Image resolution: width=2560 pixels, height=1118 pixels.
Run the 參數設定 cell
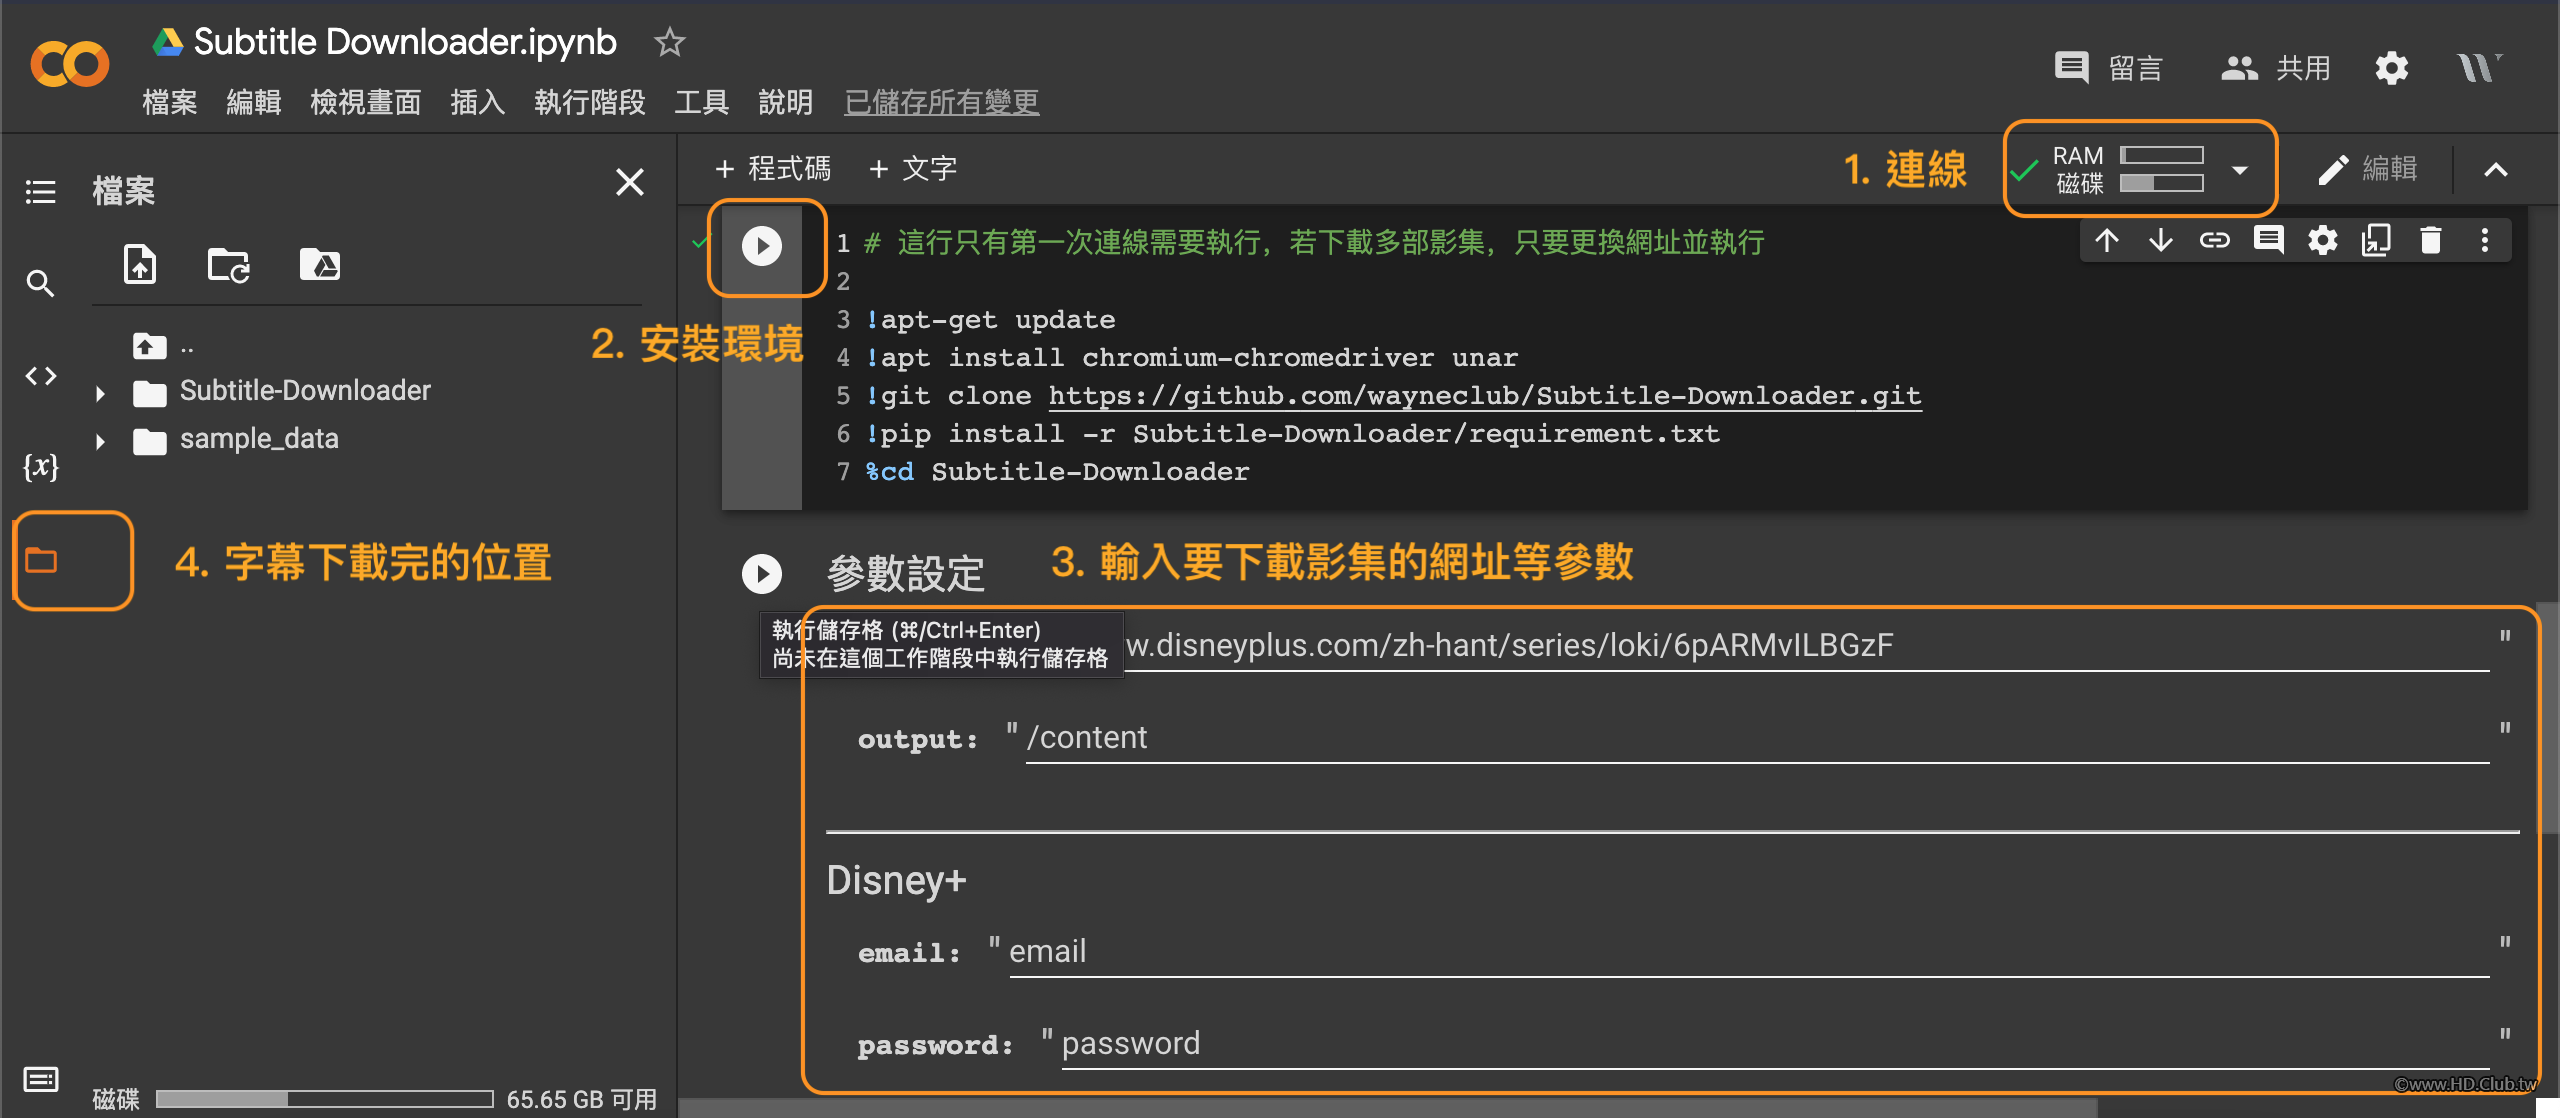[761, 574]
